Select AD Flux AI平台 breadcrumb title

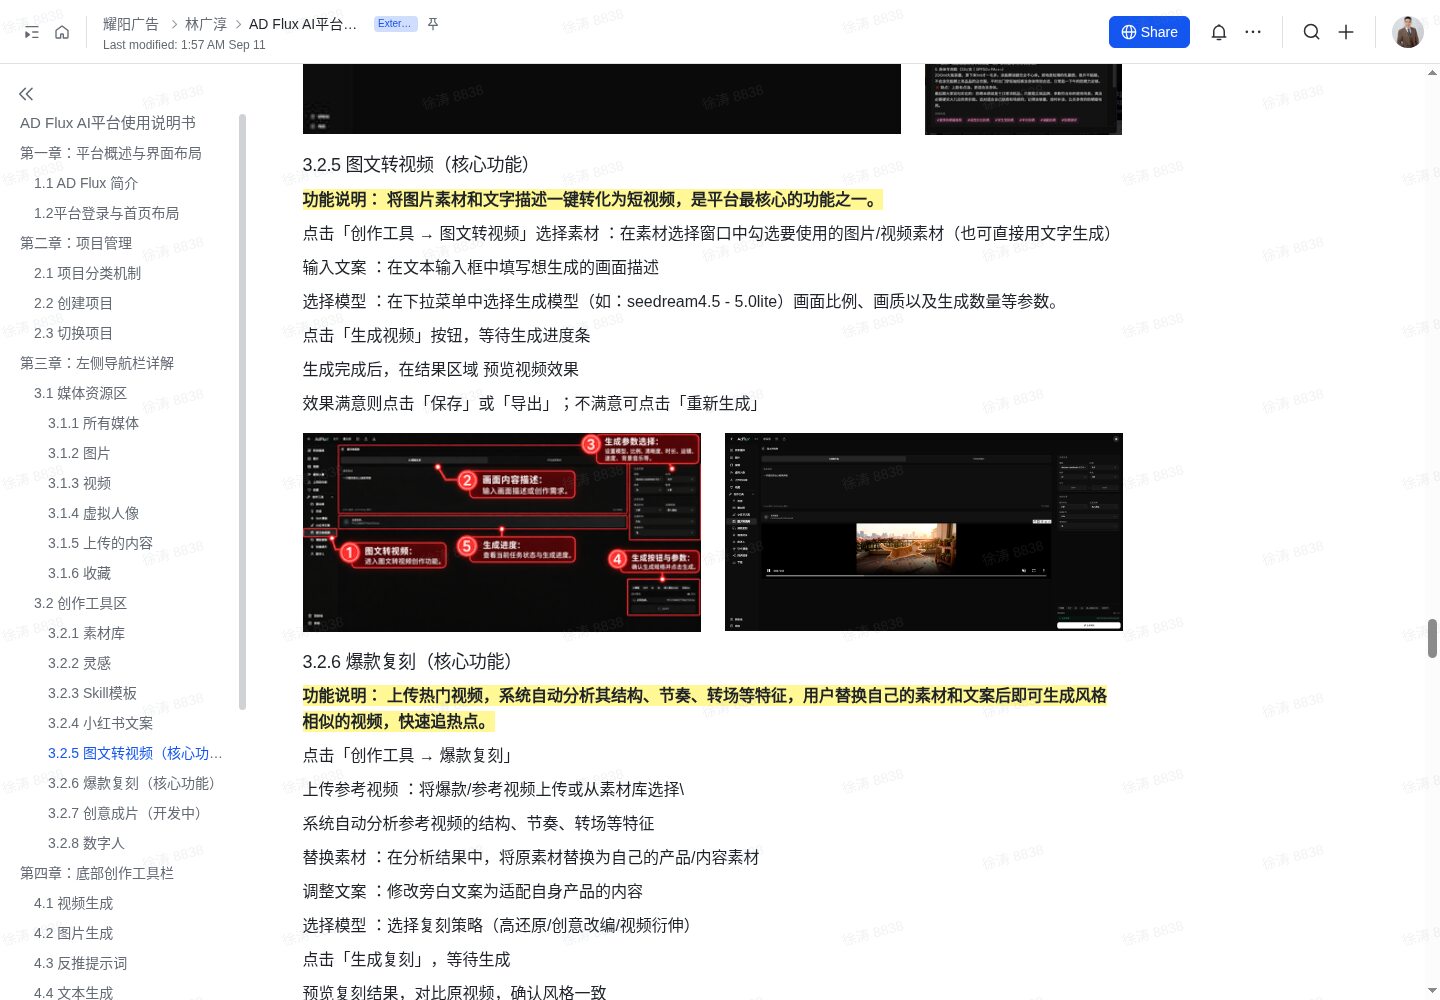point(303,24)
